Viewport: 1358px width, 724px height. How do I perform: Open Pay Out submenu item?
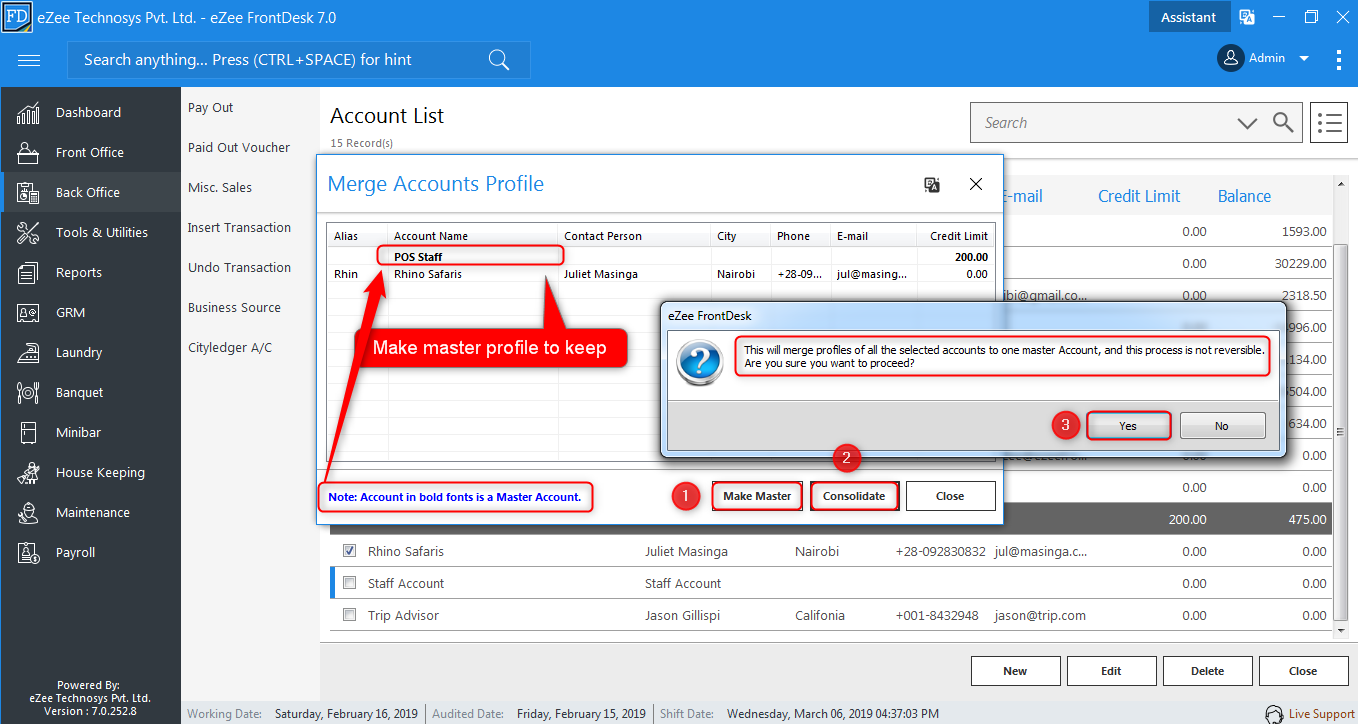coord(210,108)
